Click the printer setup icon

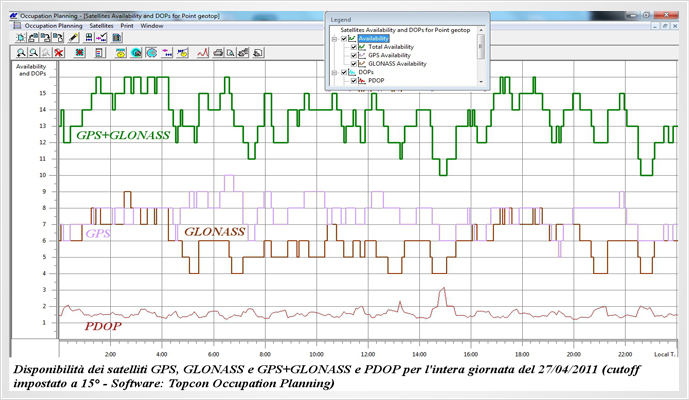point(243,53)
